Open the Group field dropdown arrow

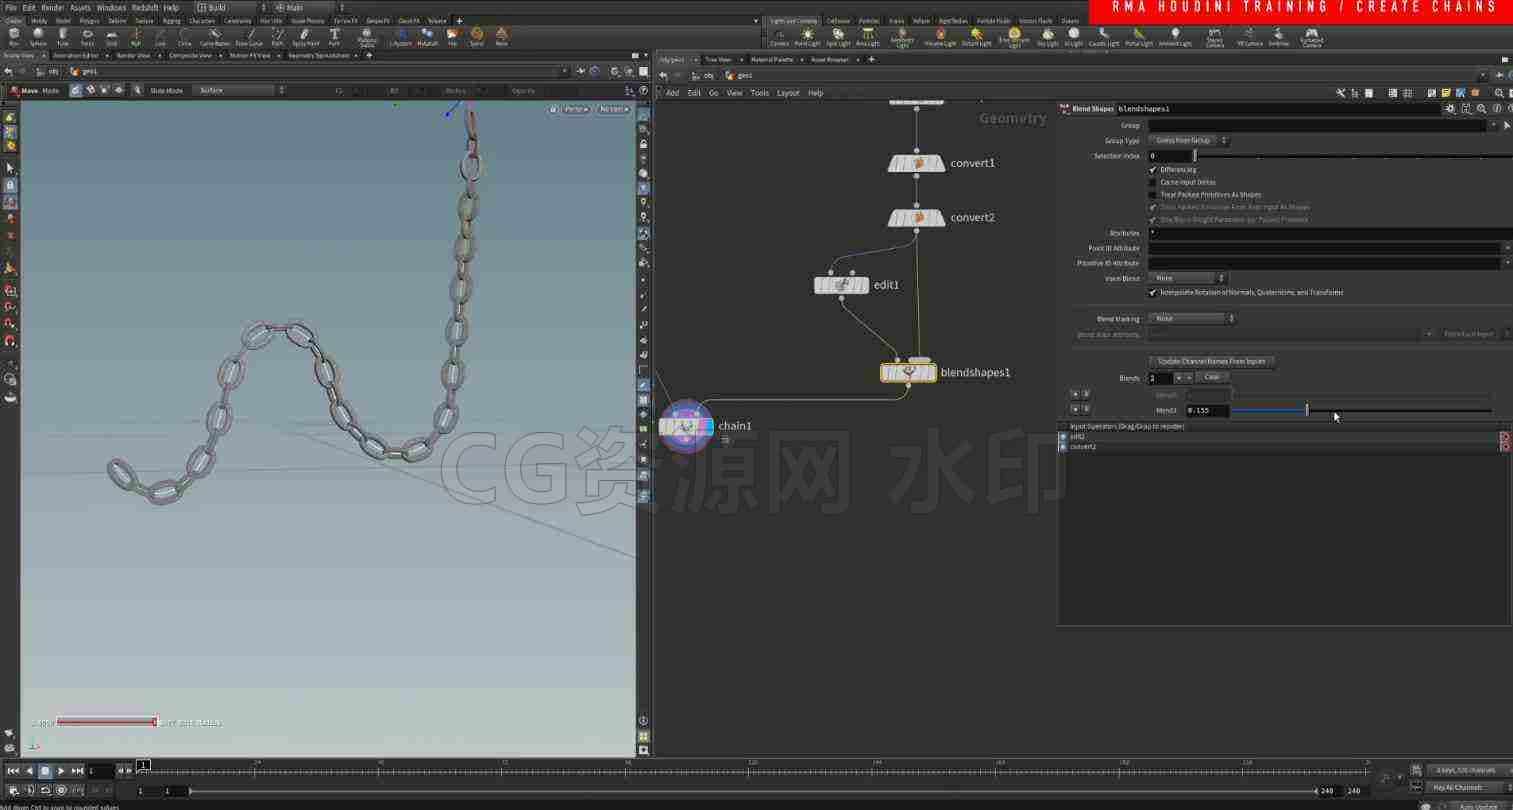click(1494, 126)
